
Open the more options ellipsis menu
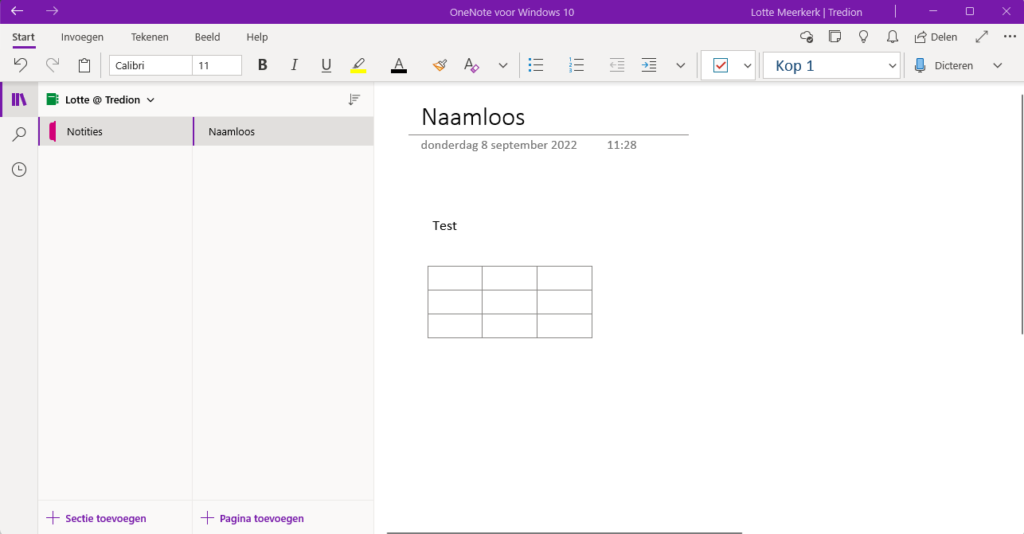point(1010,37)
